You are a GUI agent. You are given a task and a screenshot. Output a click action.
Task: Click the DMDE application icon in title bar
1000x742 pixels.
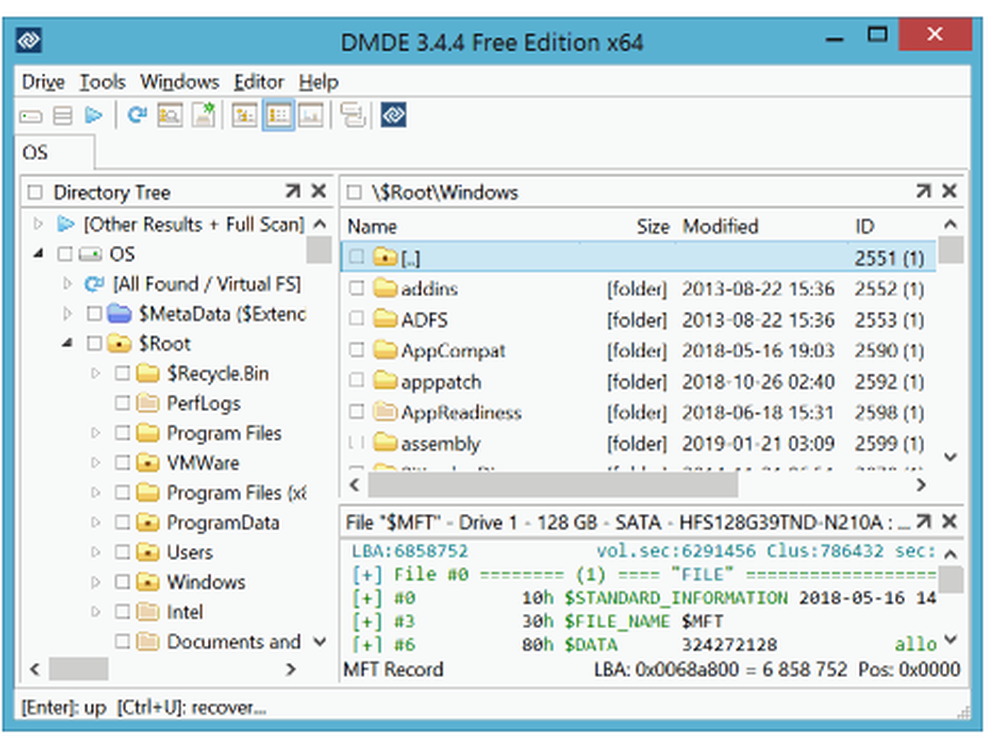(29, 41)
